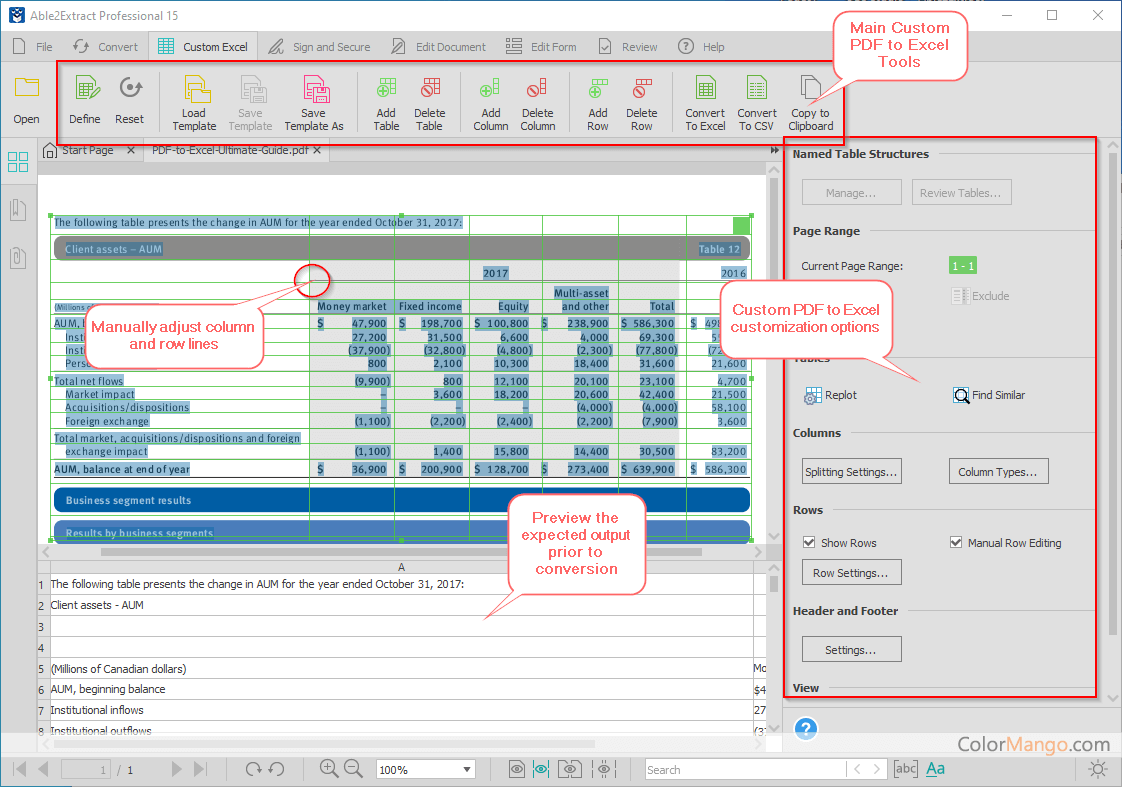1122x787 pixels.
Task: Toggle the Manual Row Editing checkbox
Action: [x=956, y=543]
